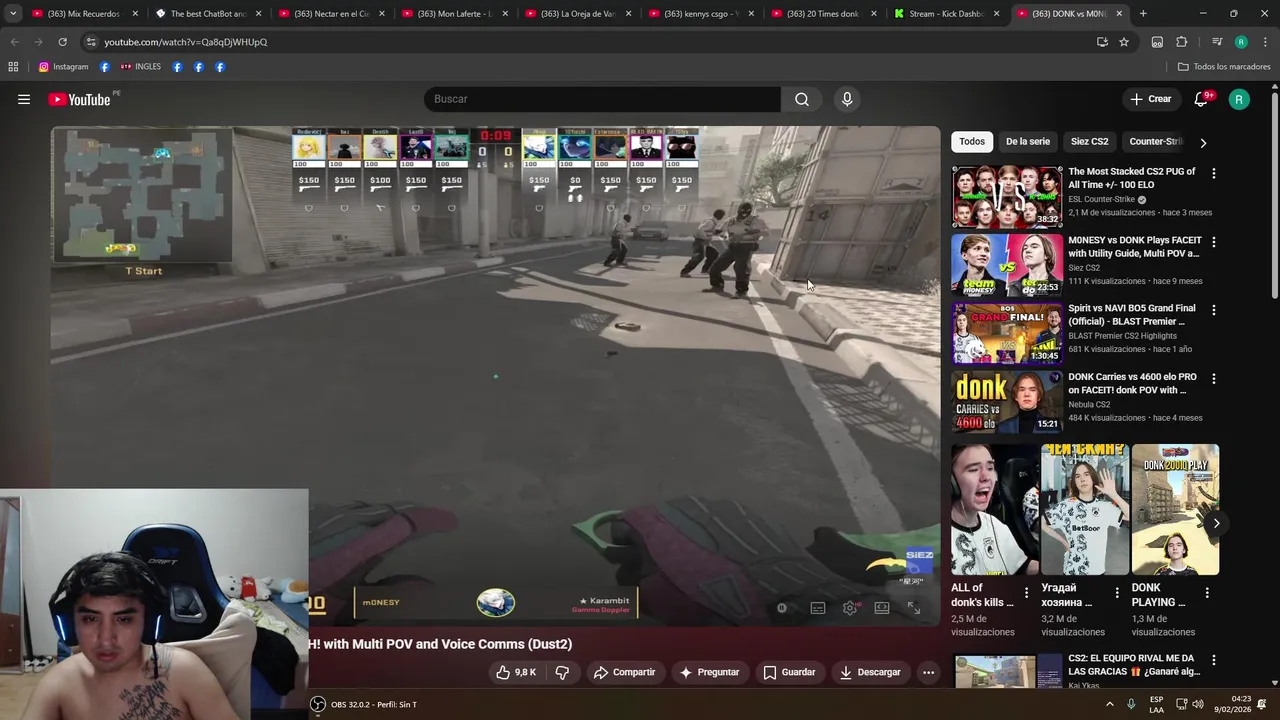Like the video with 9,8 K likes
Screen dimensions: 1280x720
coord(517,672)
